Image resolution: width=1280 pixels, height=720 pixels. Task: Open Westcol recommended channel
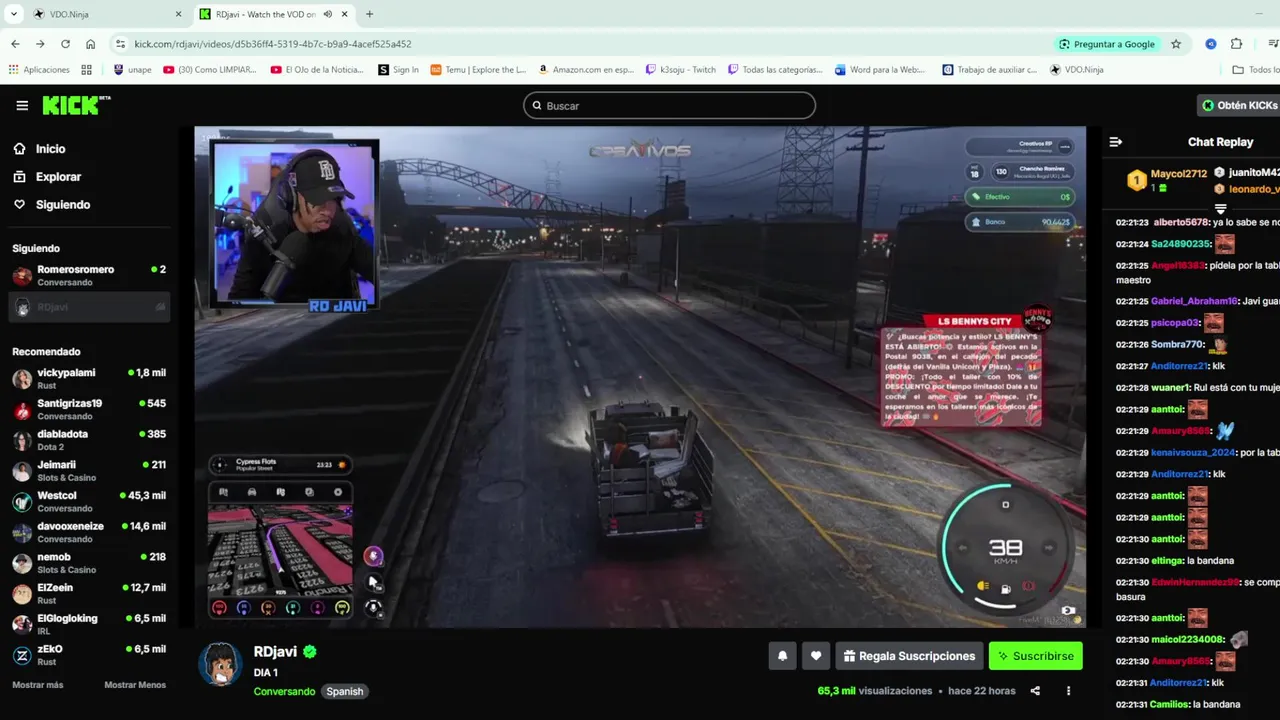[88, 501]
